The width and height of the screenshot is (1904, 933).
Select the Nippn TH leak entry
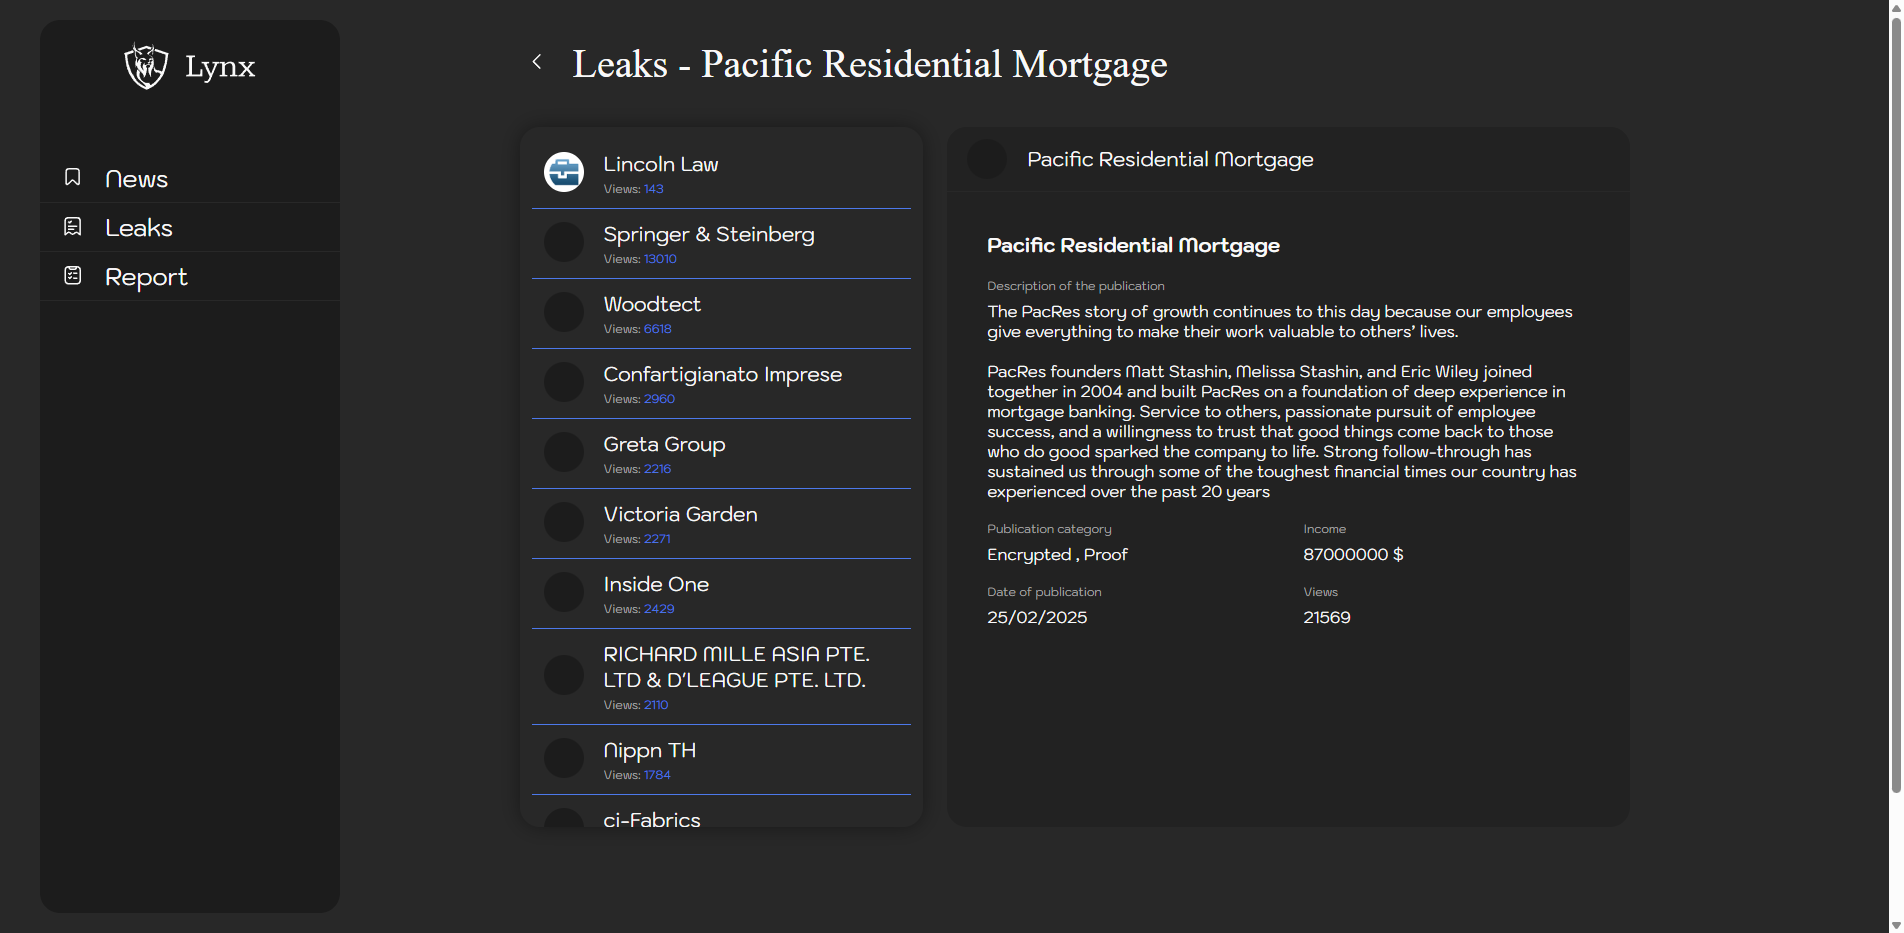[649, 751]
